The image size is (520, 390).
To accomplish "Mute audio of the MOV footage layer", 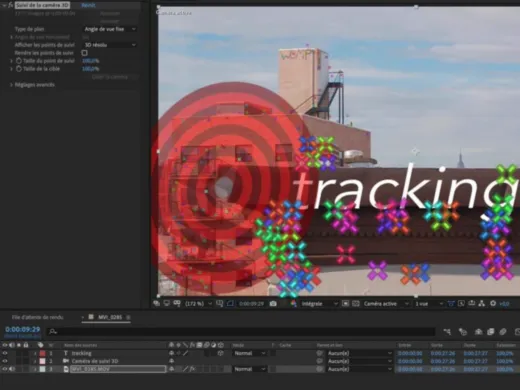I will tap(12, 369).
